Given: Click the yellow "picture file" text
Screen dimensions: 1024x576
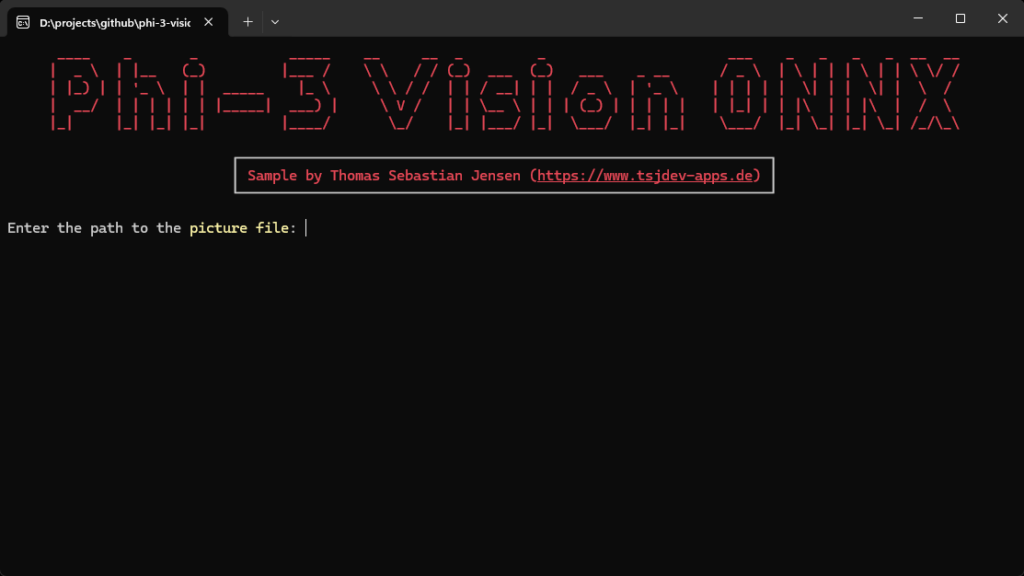Looking at the screenshot, I should coord(242,228).
